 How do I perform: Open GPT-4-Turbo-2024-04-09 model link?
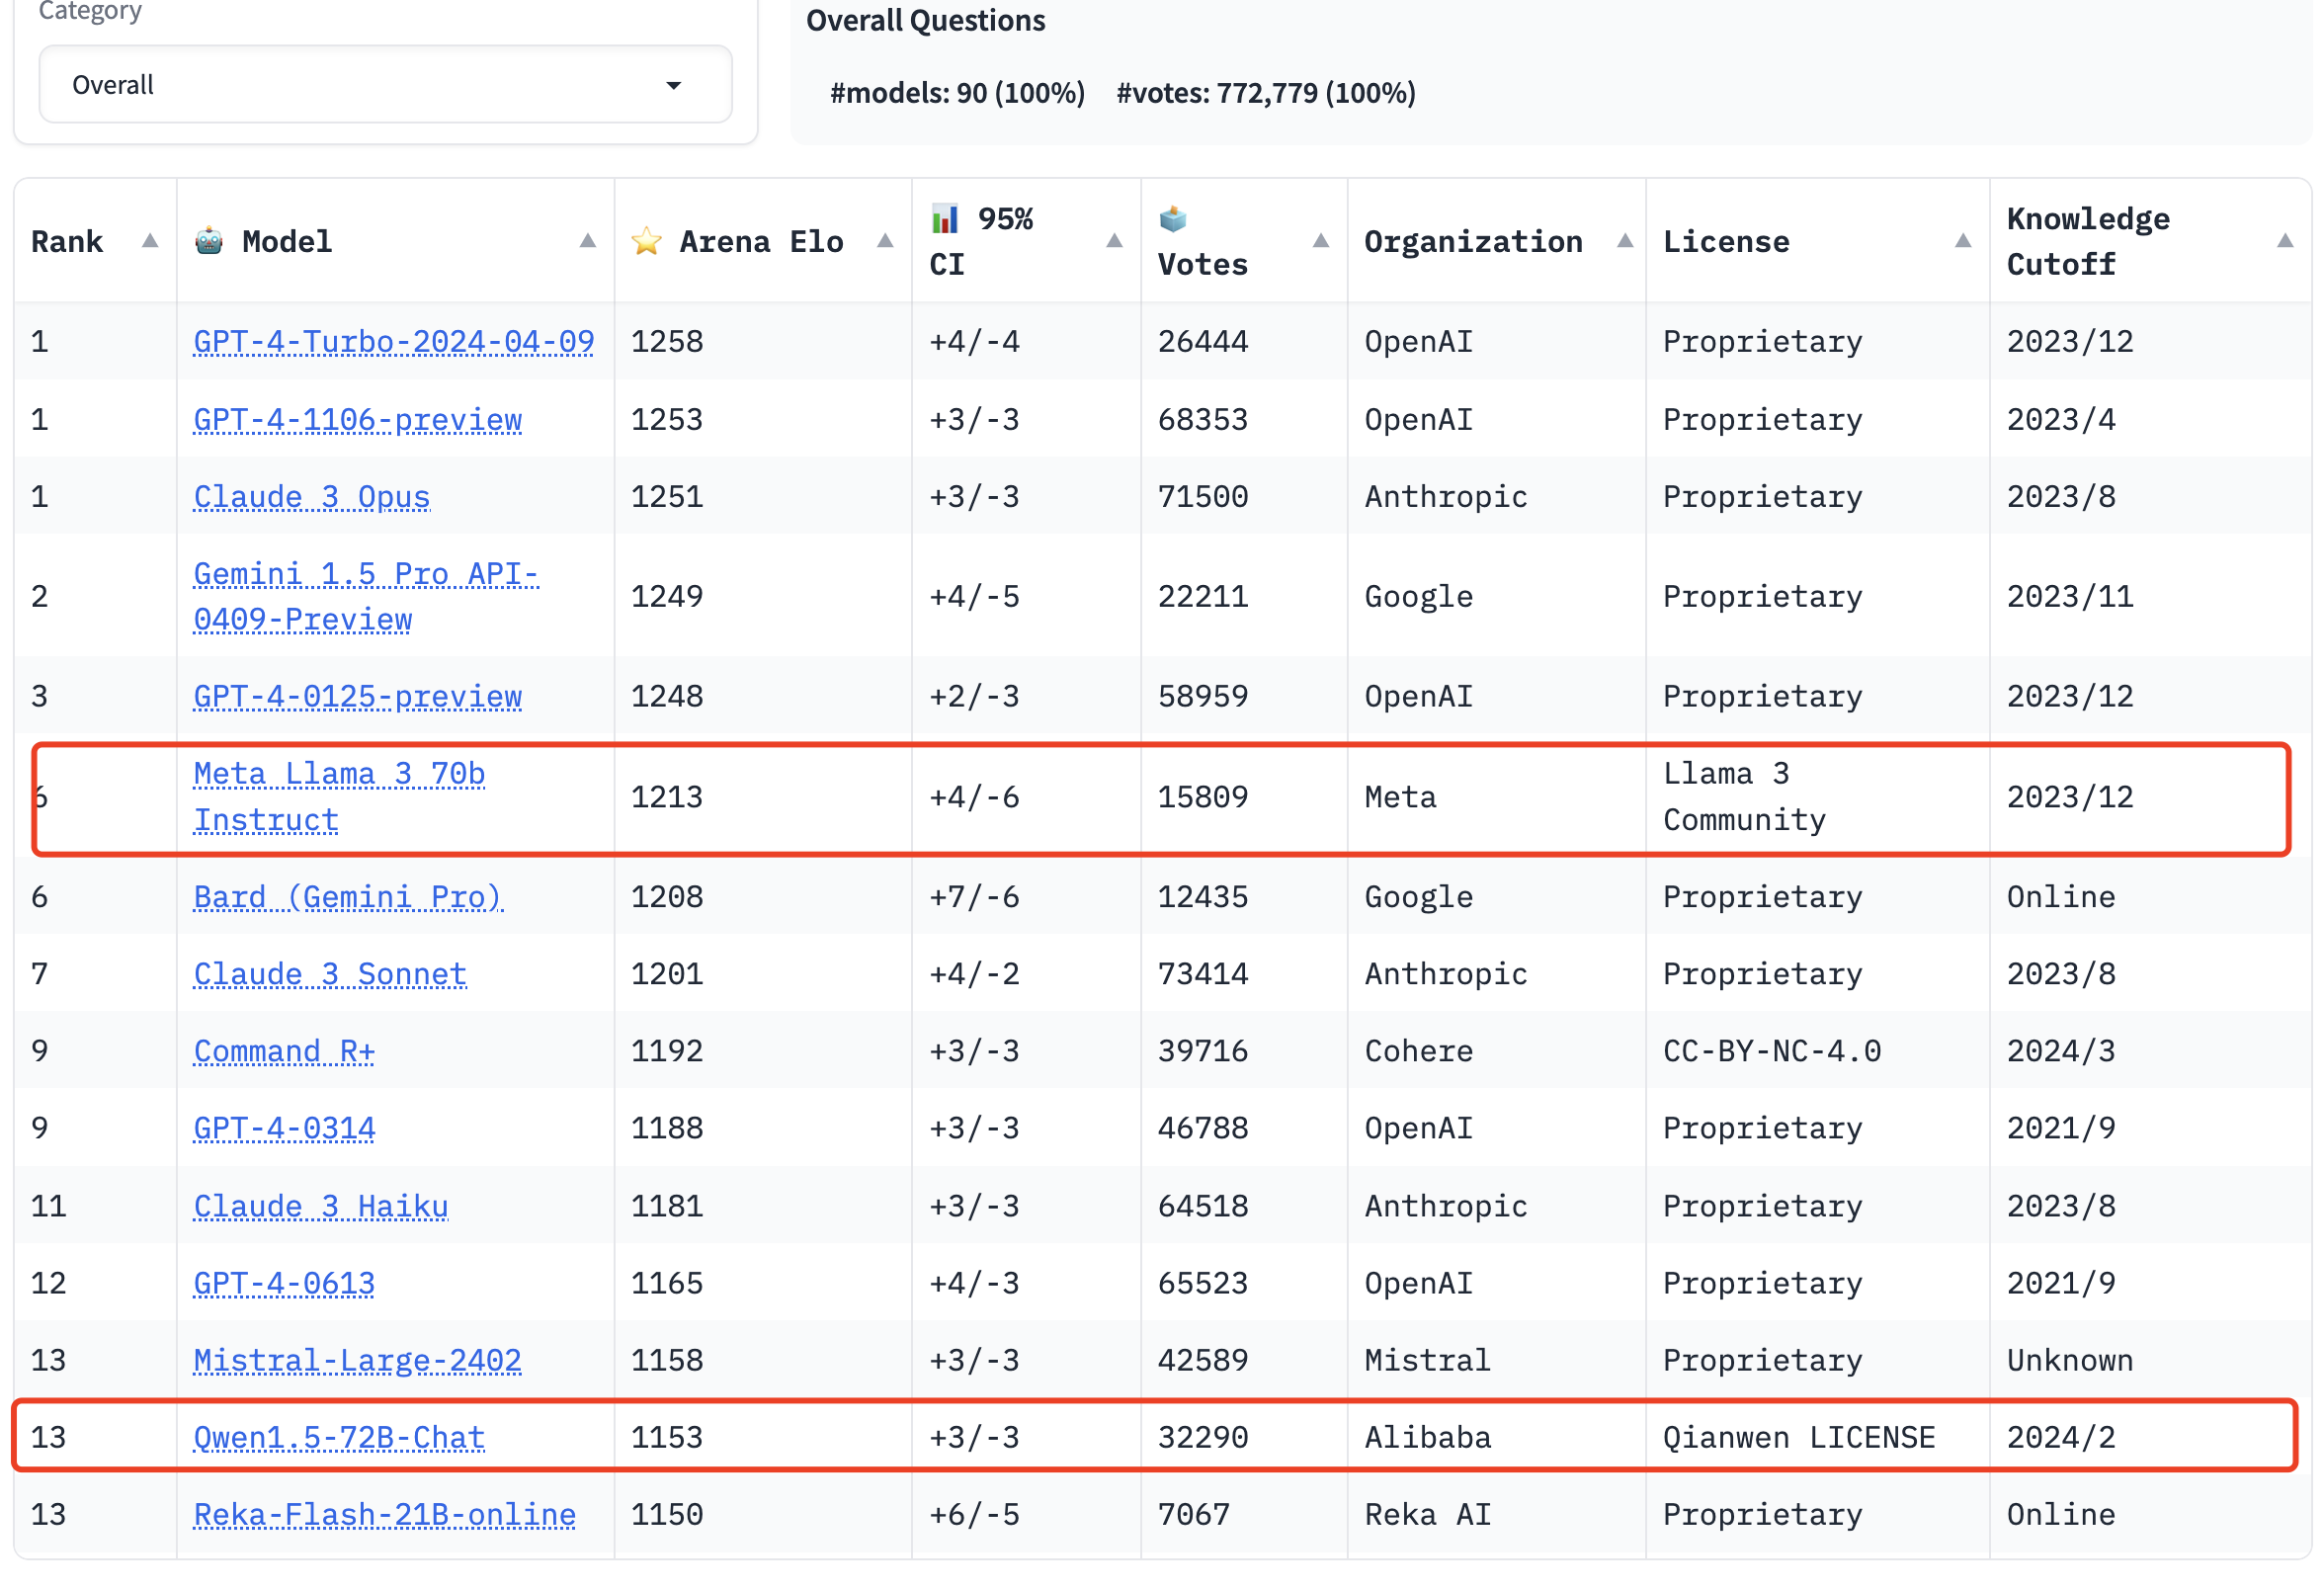tap(394, 342)
